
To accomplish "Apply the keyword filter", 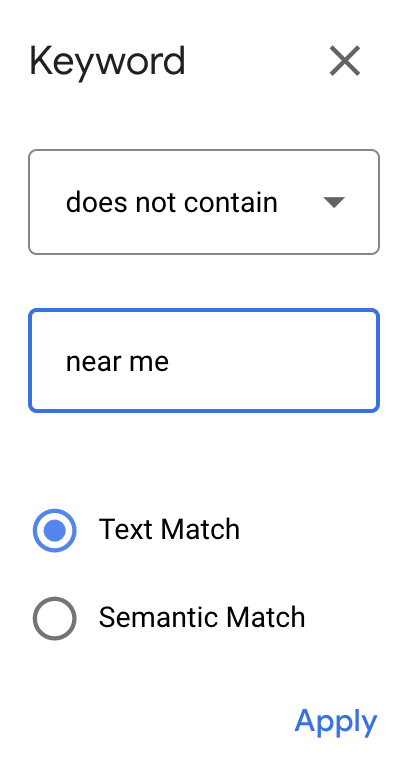I will 336,722.
